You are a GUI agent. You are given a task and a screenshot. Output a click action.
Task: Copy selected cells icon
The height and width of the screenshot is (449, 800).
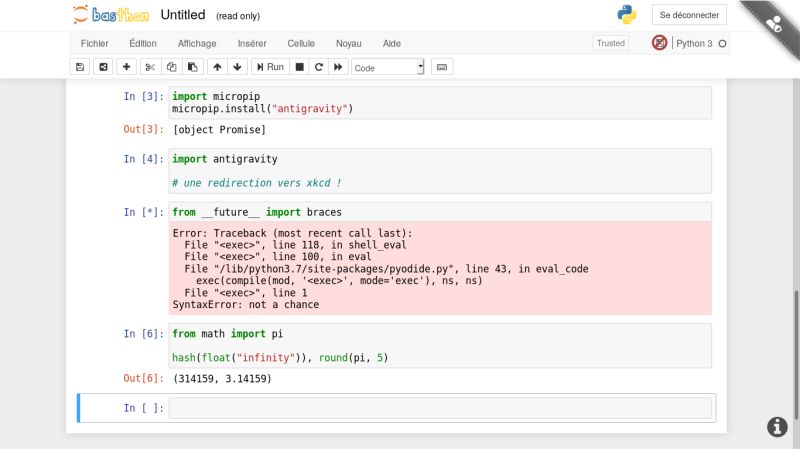171,67
